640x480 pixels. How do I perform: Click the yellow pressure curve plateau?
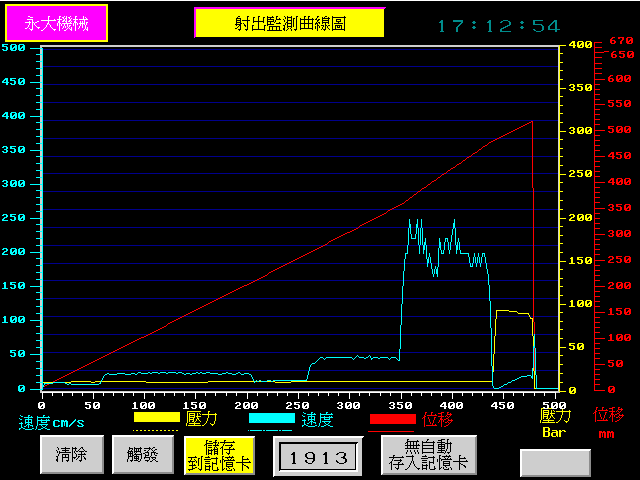[512, 312]
